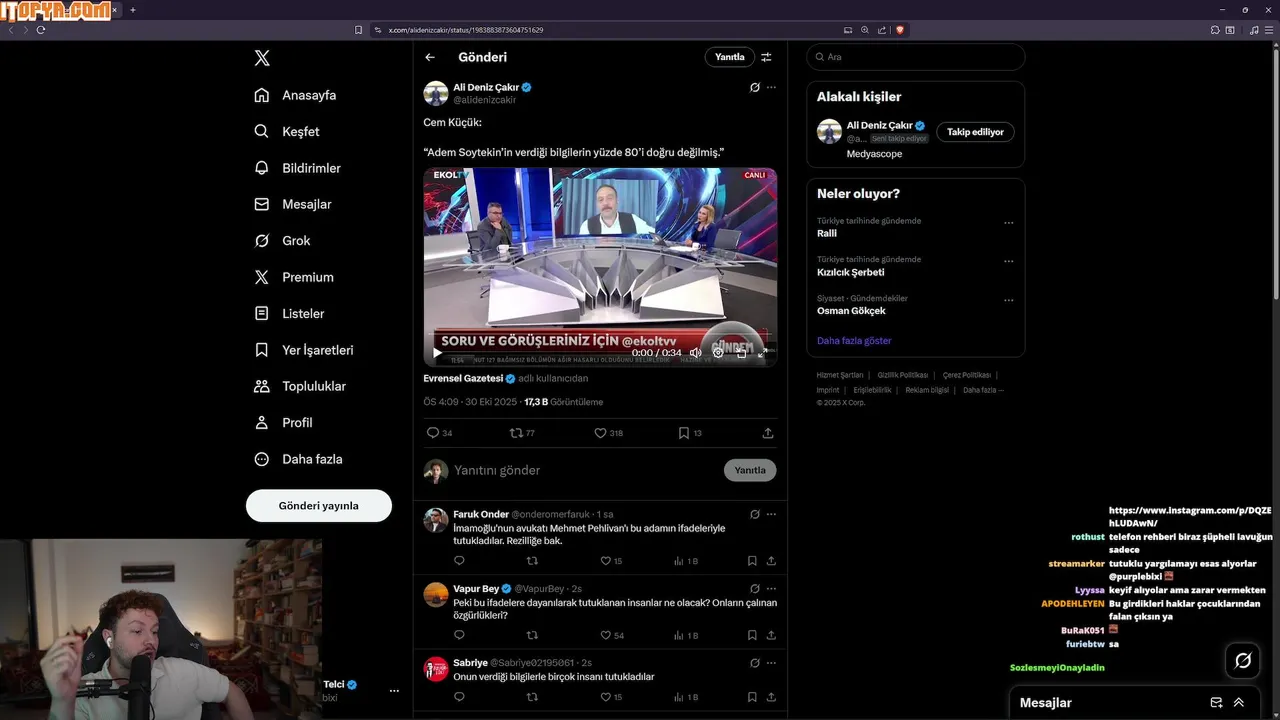This screenshot has width=1280, height=720.
Task: Open Telci account switcher menu
Action: pos(394,691)
